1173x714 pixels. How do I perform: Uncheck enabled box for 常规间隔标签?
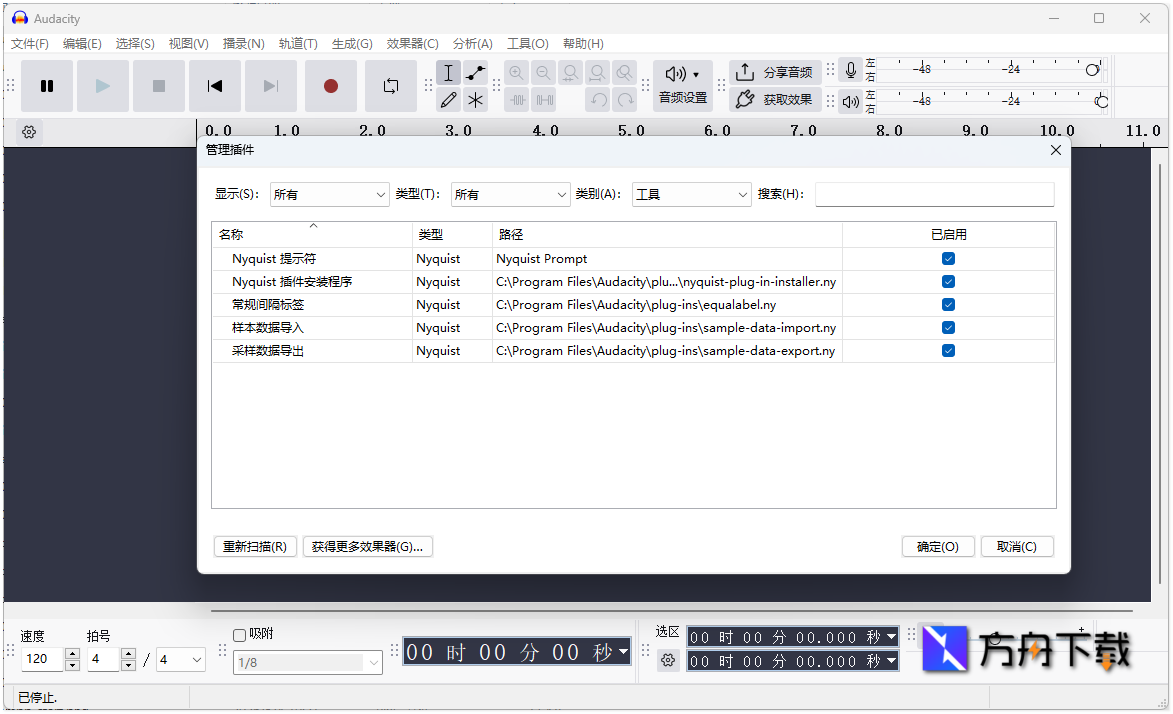tap(949, 305)
